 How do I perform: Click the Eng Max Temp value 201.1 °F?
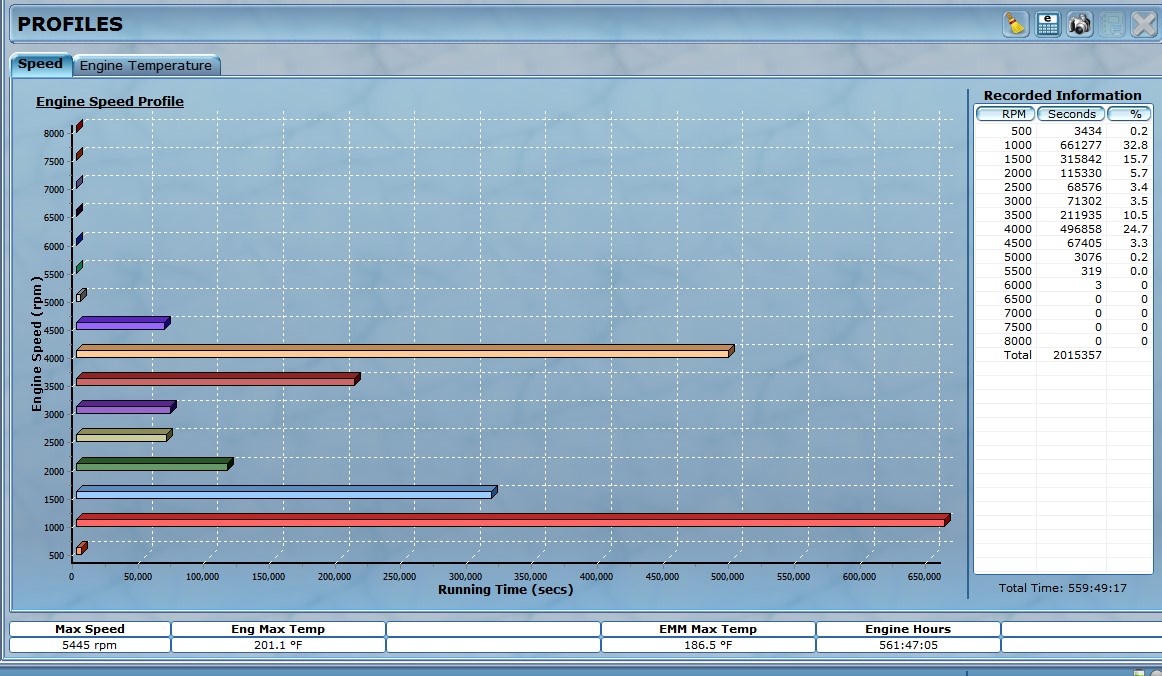coord(278,646)
